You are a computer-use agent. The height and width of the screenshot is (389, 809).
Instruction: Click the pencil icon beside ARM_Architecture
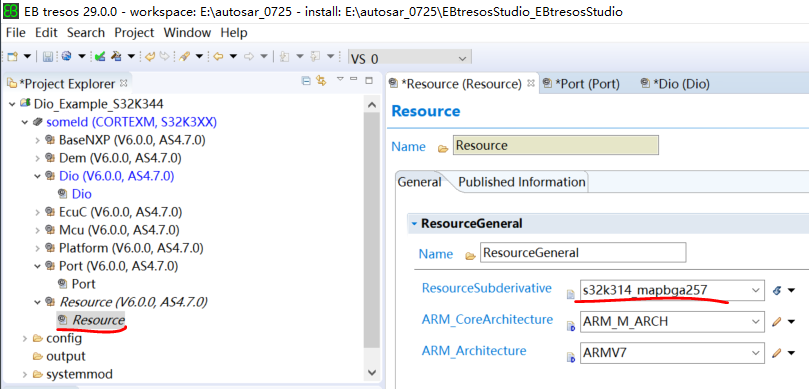[x=776, y=353]
